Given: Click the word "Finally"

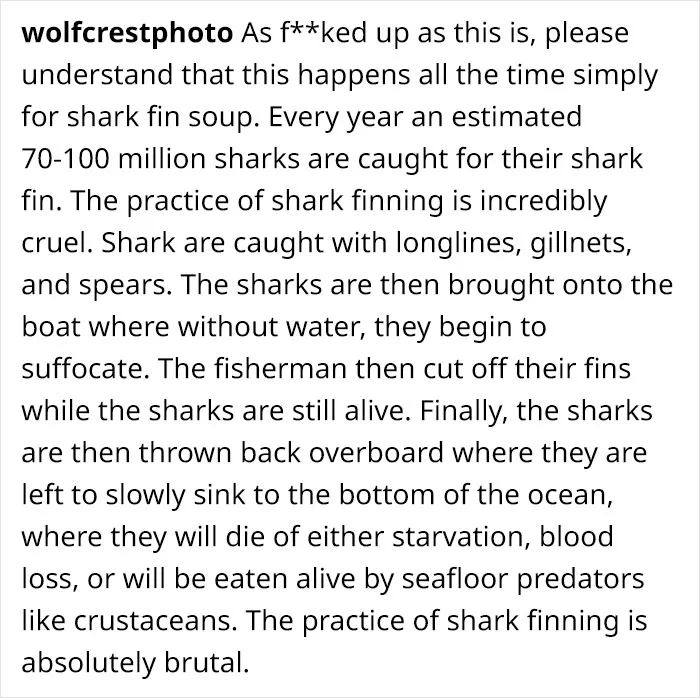Looking at the screenshot, I should click(461, 411).
